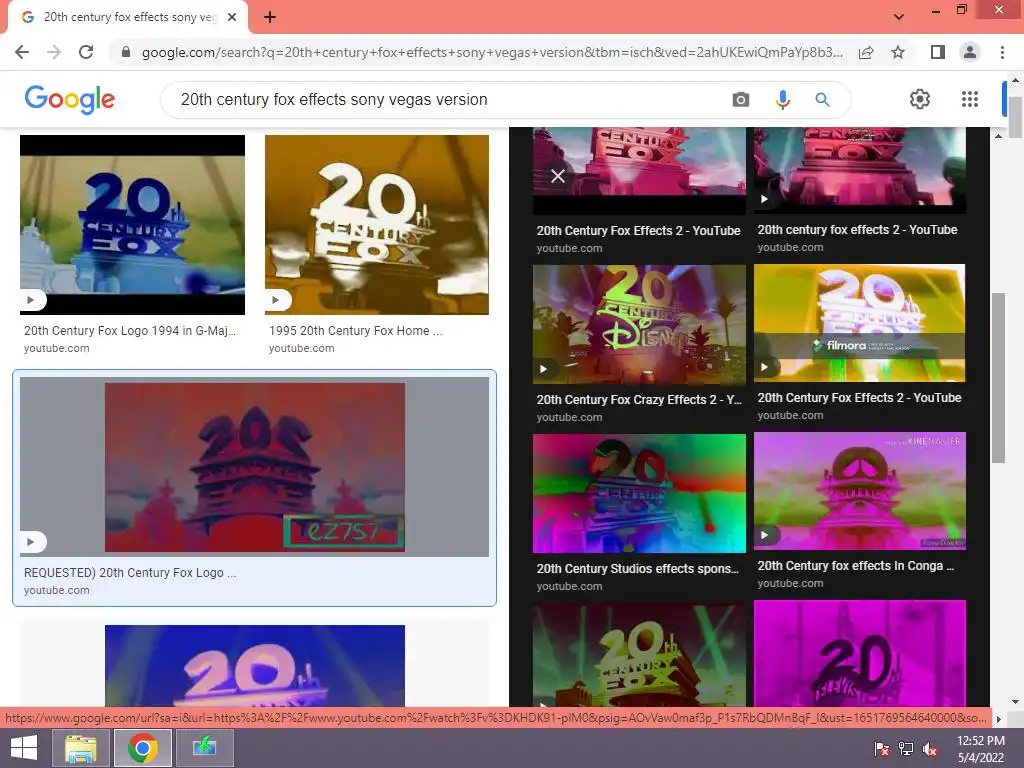Click '1995 20th Century Fox Home ...' title
The image size is (1024, 768).
click(x=355, y=330)
